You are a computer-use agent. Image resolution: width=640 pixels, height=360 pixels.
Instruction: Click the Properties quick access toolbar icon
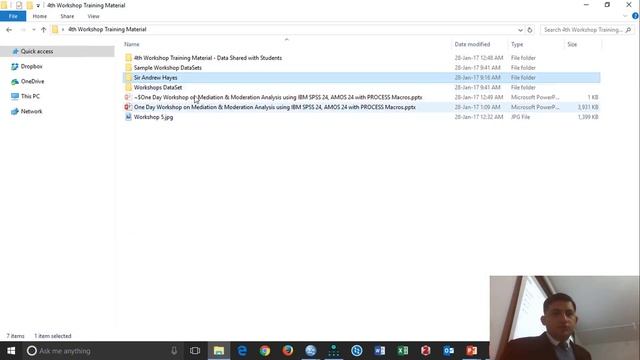tap(19, 5)
